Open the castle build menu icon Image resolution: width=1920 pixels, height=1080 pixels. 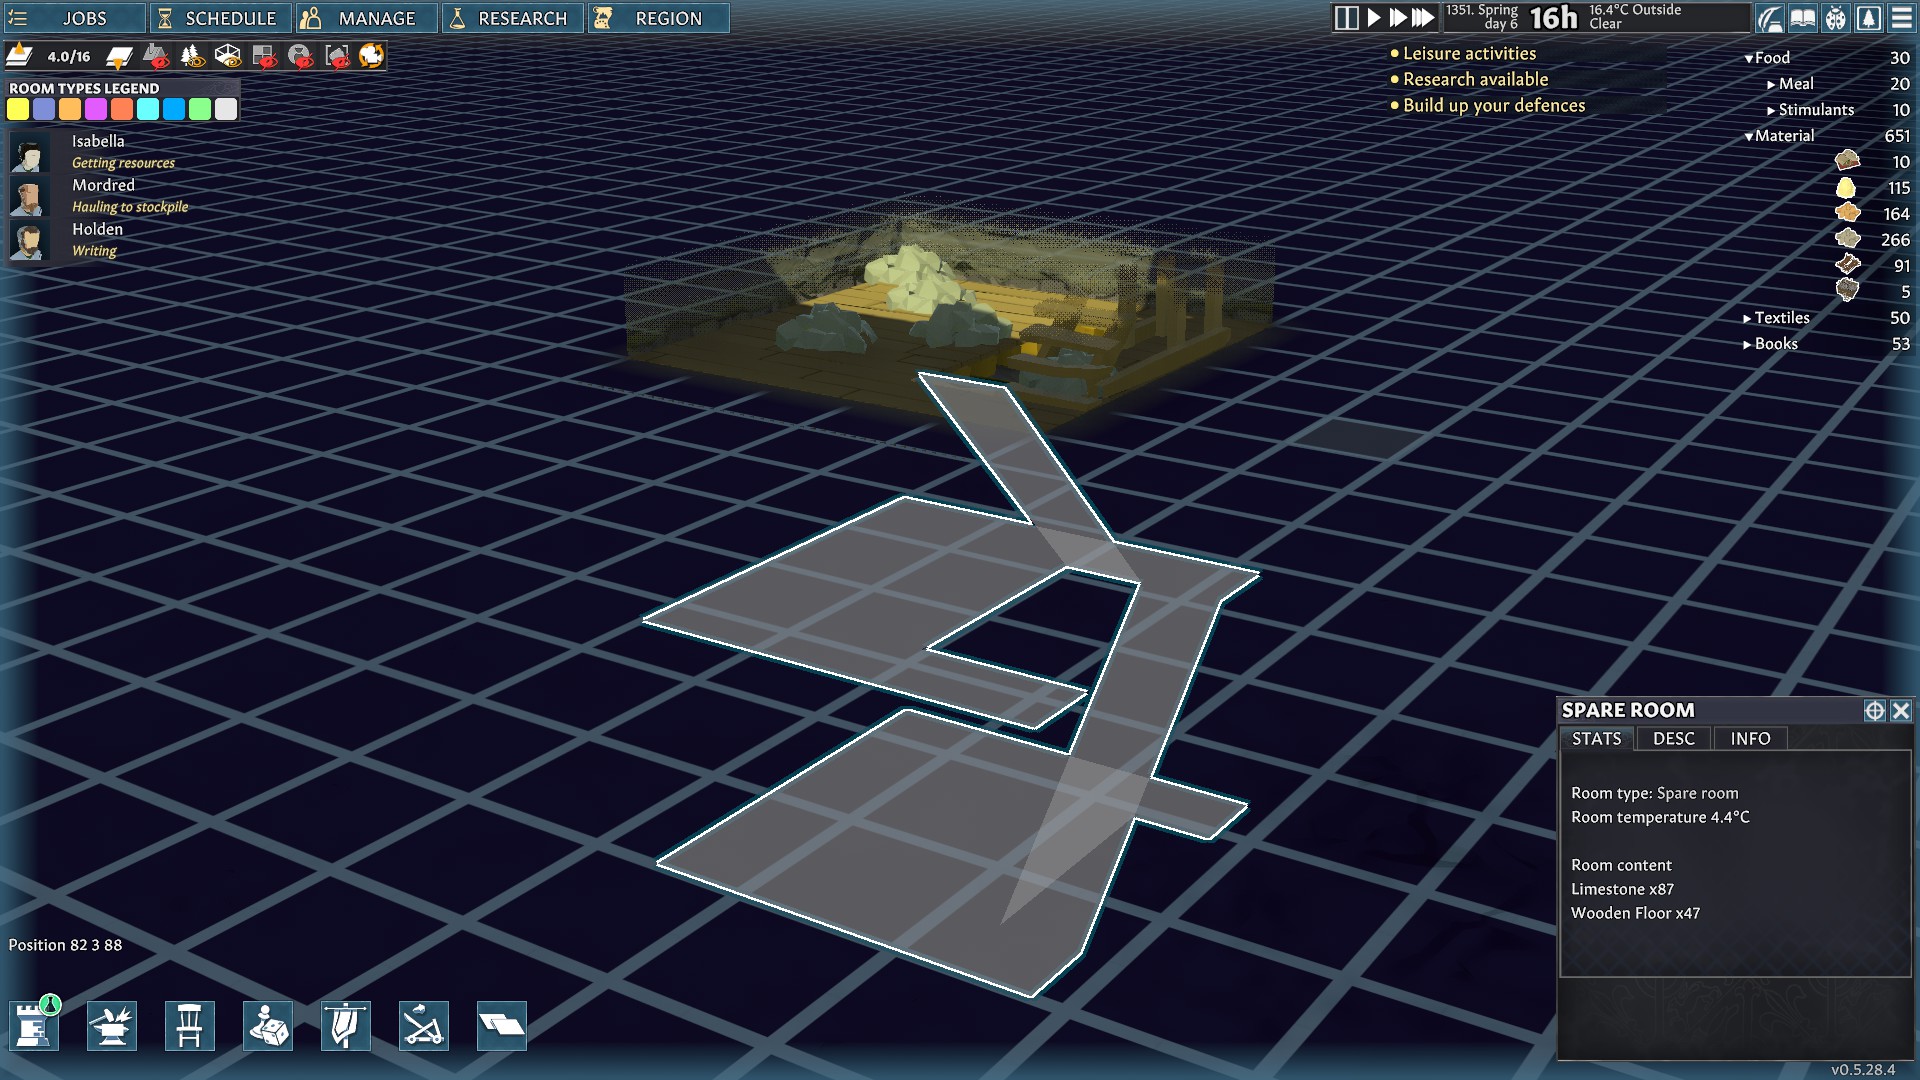pyautogui.click(x=34, y=1026)
